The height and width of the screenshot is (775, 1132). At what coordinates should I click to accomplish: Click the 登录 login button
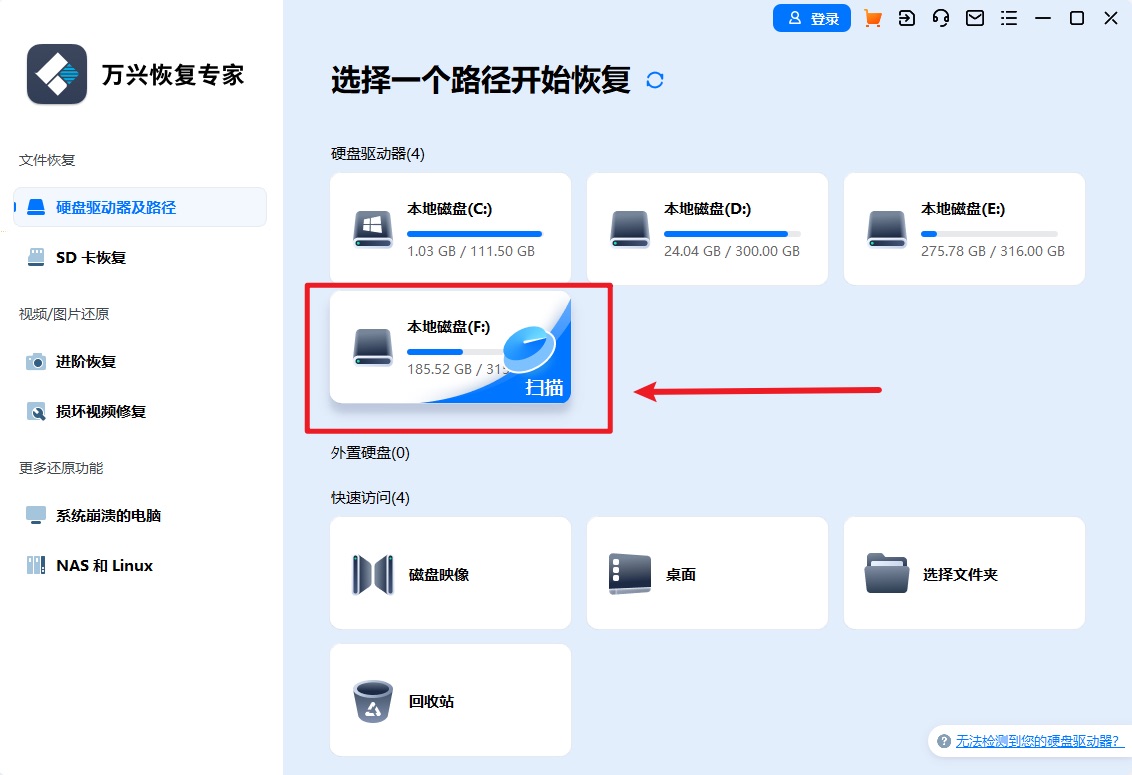[811, 18]
